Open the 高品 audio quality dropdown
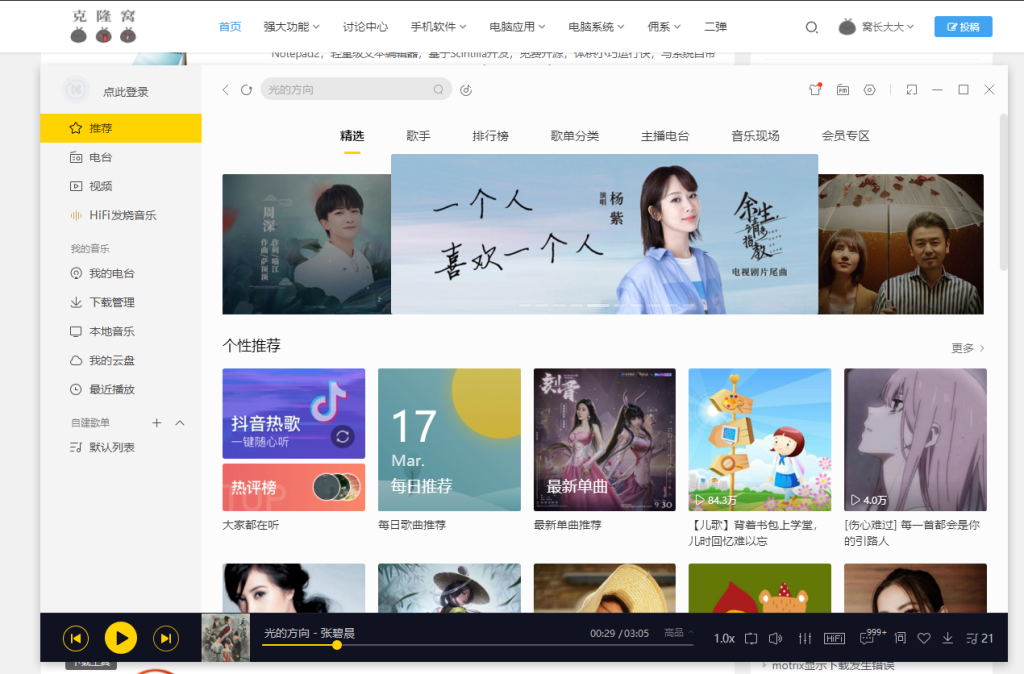The image size is (1024, 674). pyautogui.click(x=679, y=632)
